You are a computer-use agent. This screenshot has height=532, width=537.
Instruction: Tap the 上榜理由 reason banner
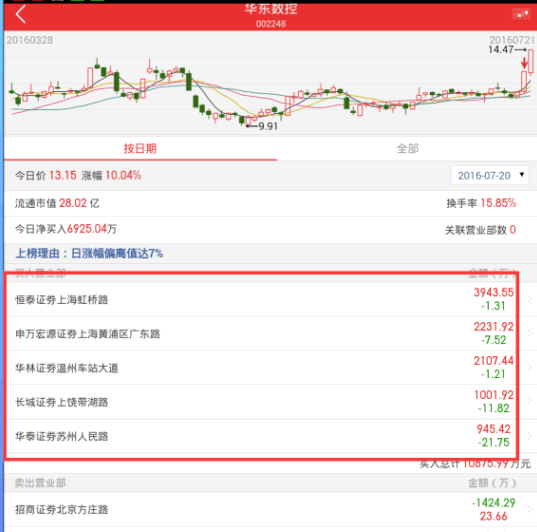[x=89, y=253]
